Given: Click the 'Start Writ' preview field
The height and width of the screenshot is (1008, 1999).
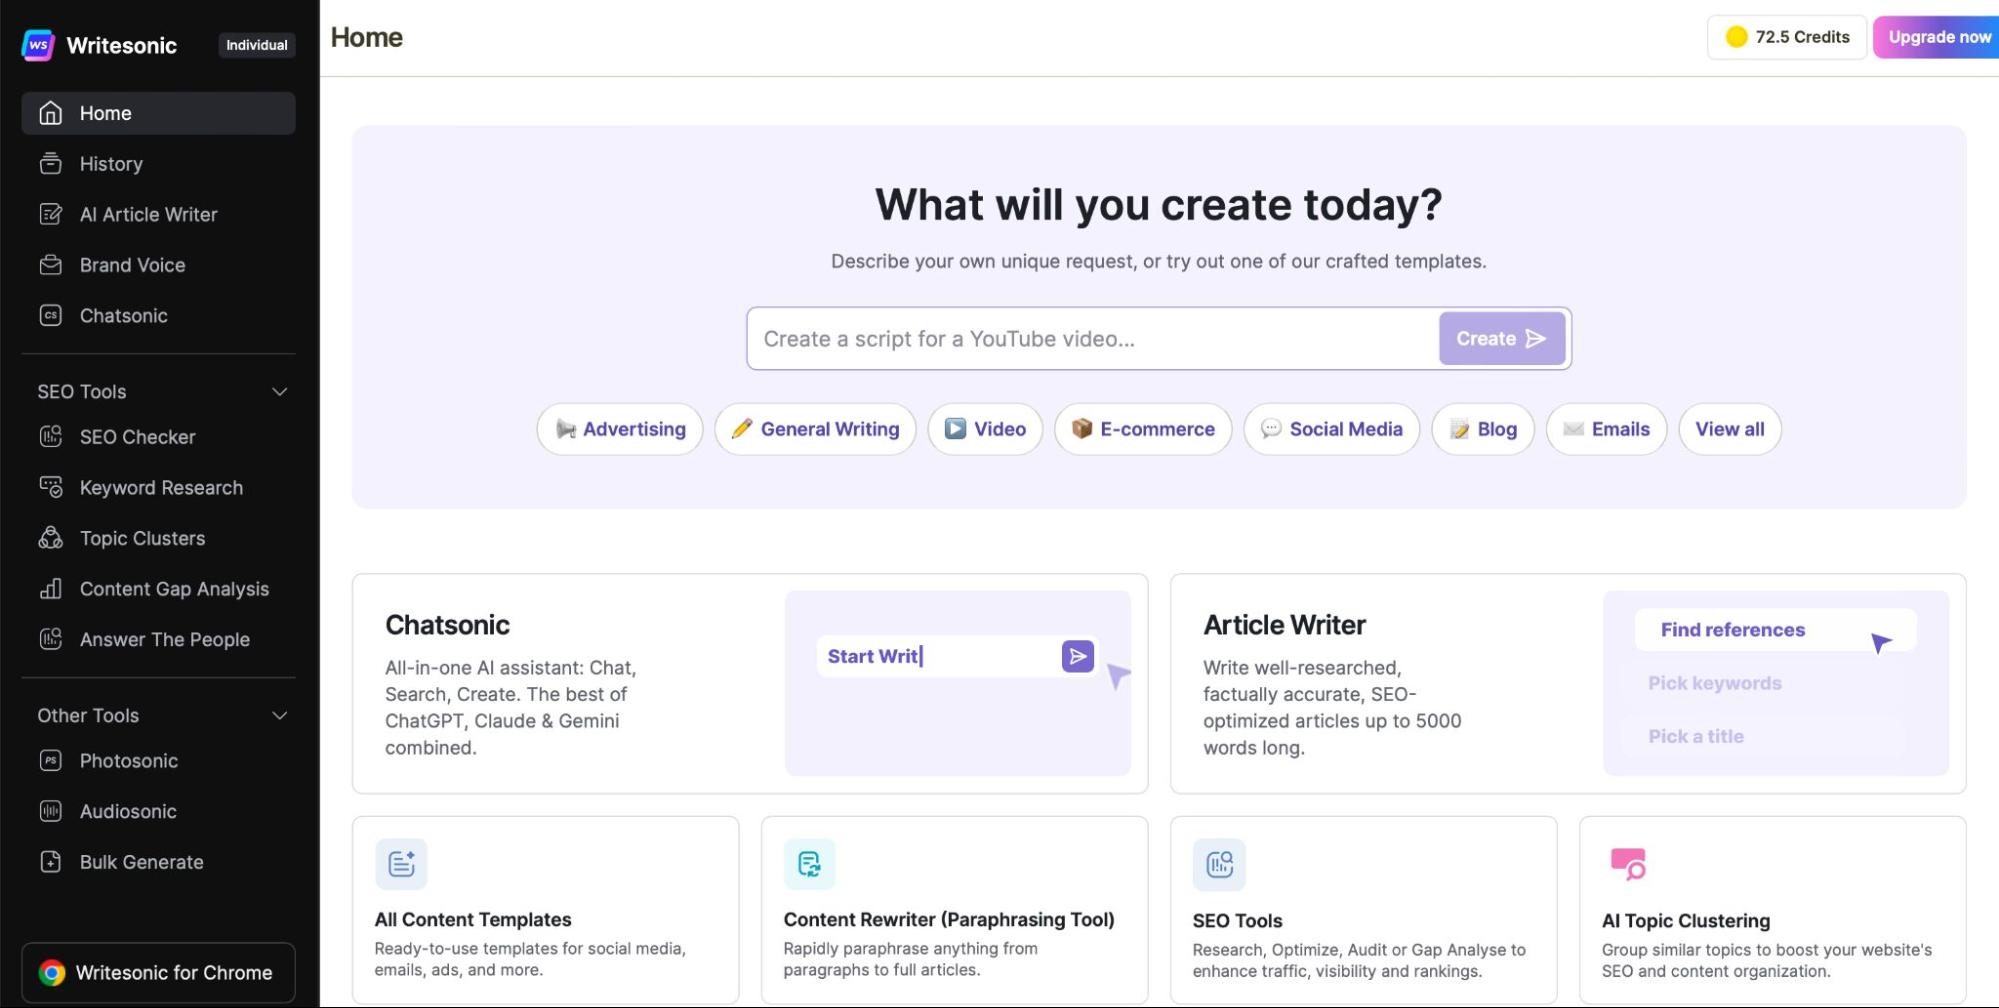Looking at the screenshot, I should point(957,656).
